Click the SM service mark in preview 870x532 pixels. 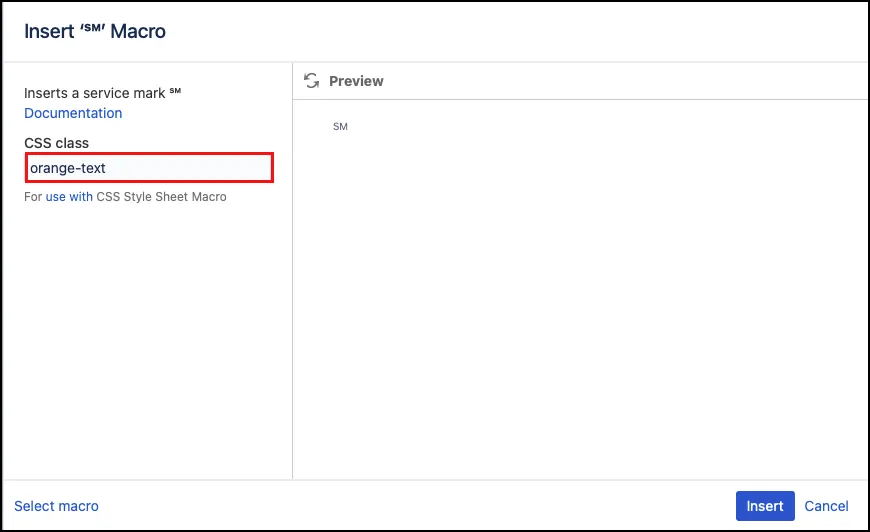340,126
